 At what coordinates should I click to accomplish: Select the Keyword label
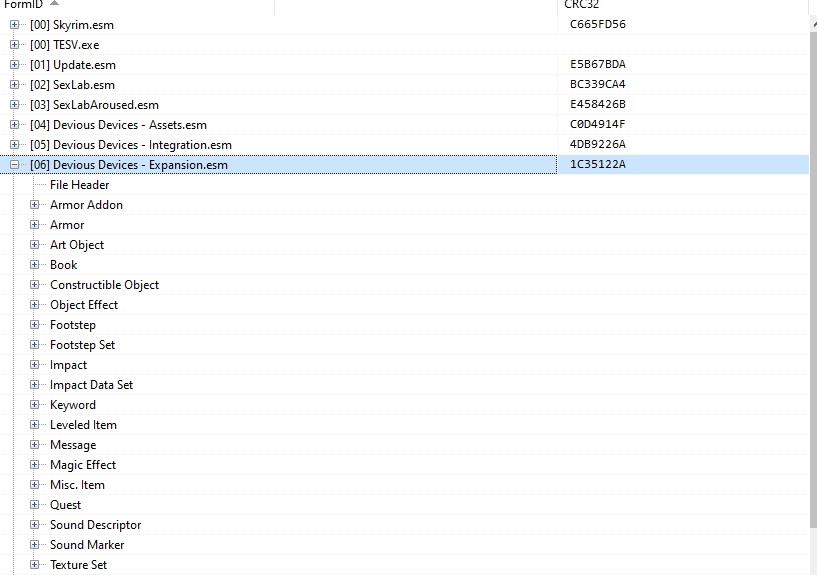point(73,405)
